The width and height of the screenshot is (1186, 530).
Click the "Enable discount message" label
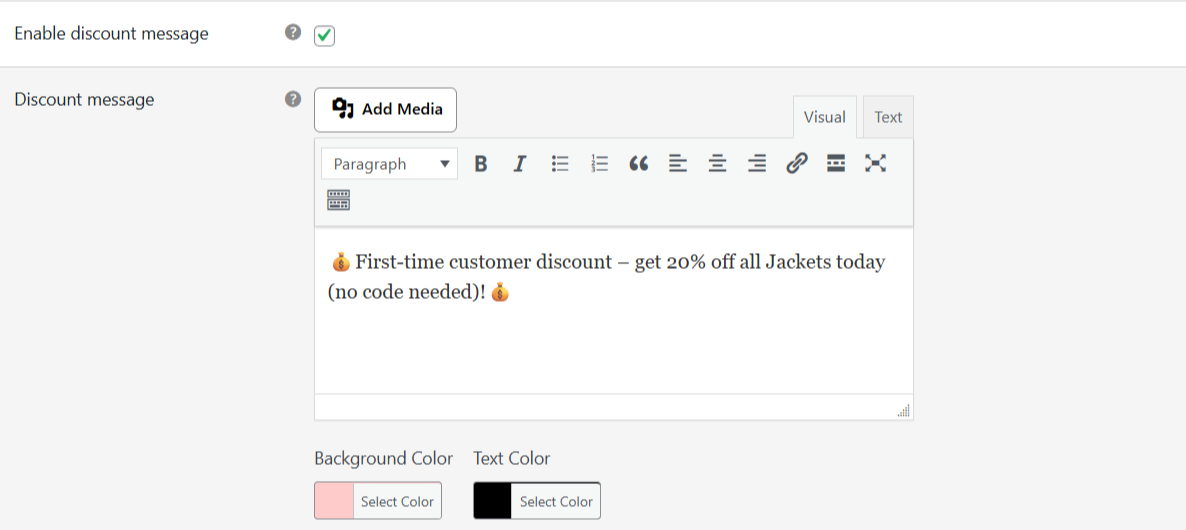coord(112,34)
